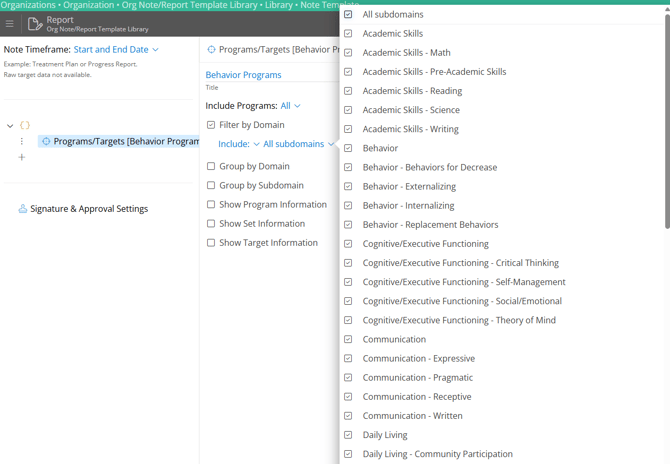The height and width of the screenshot is (464, 670).
Task: Choose All subdomains option in the list
Action: (393, 15)
